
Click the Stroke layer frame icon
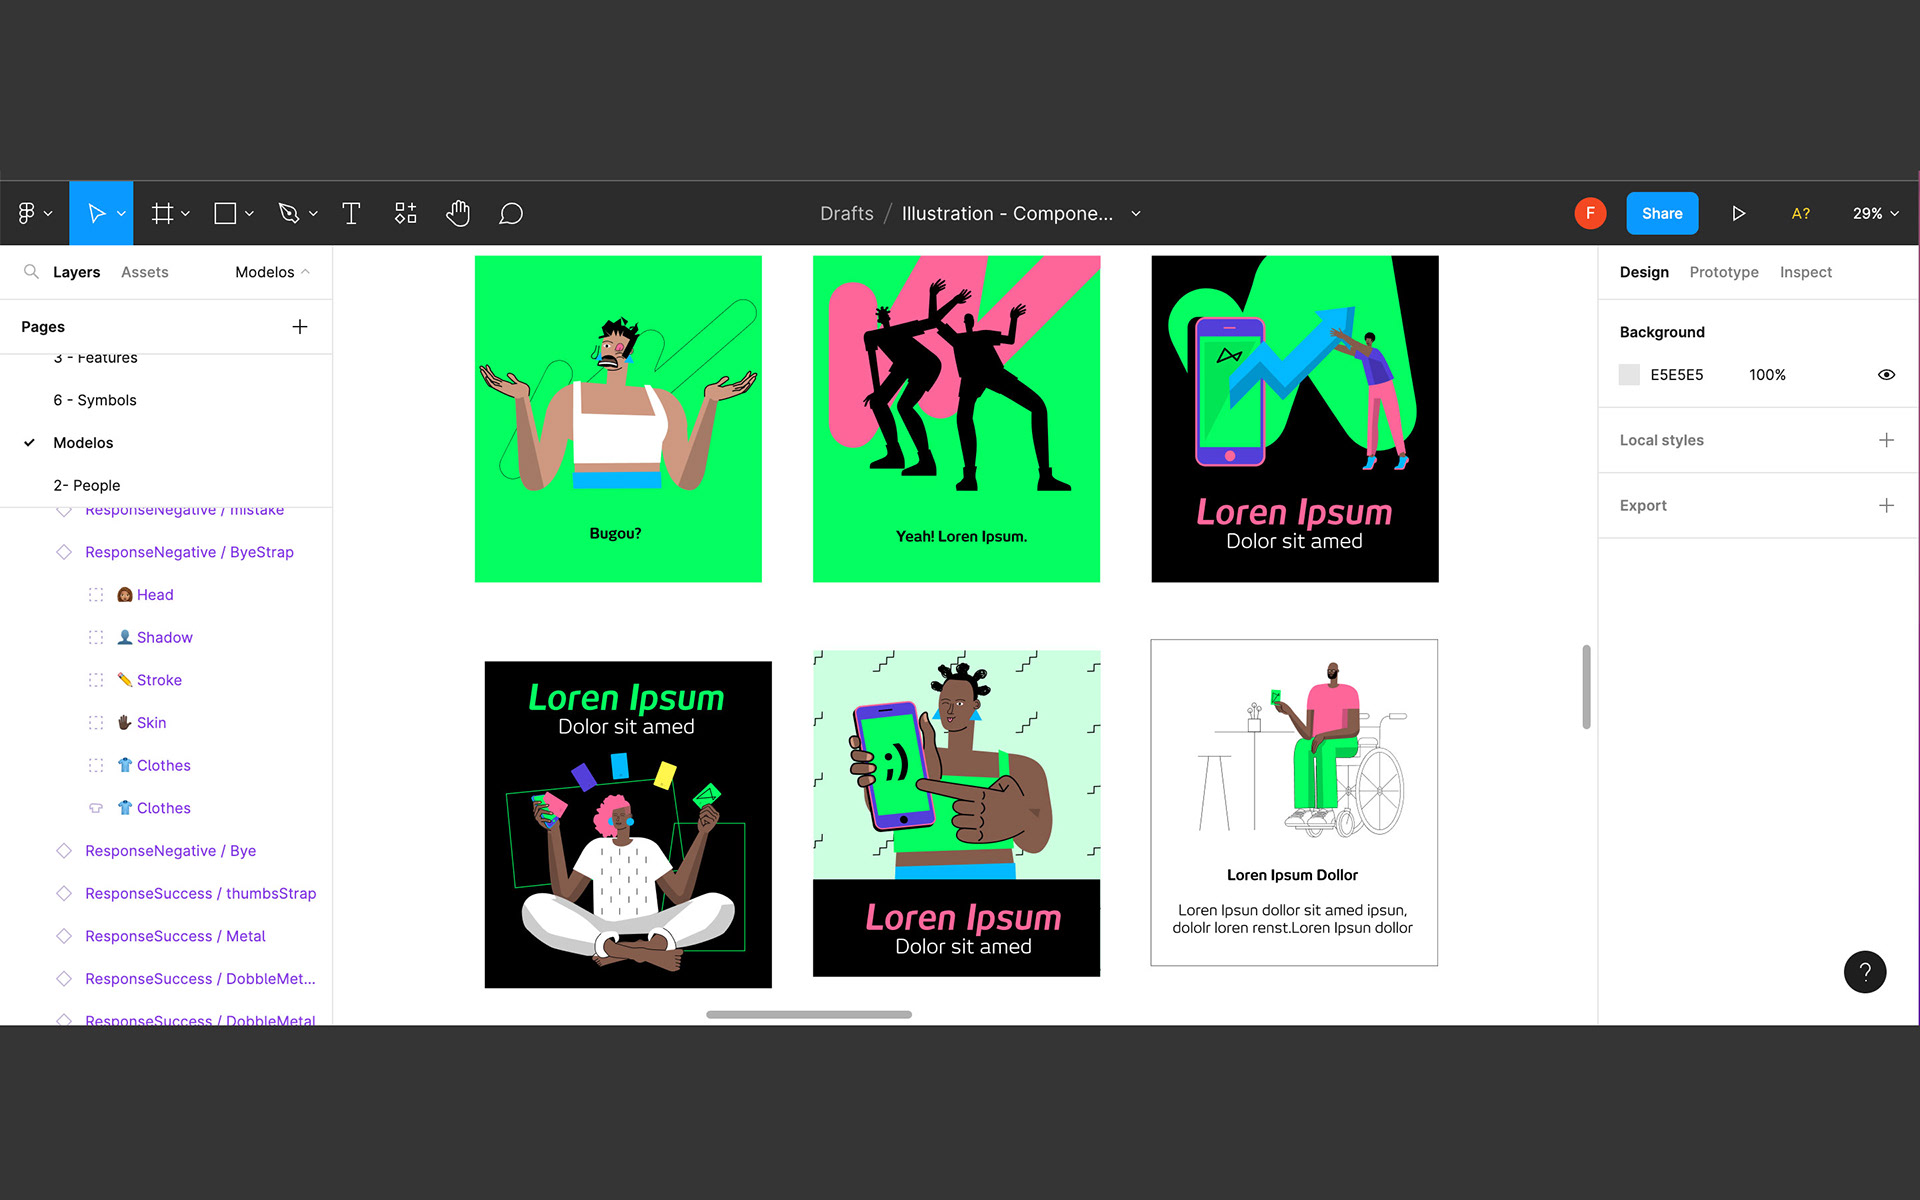(x=96, y=680)
